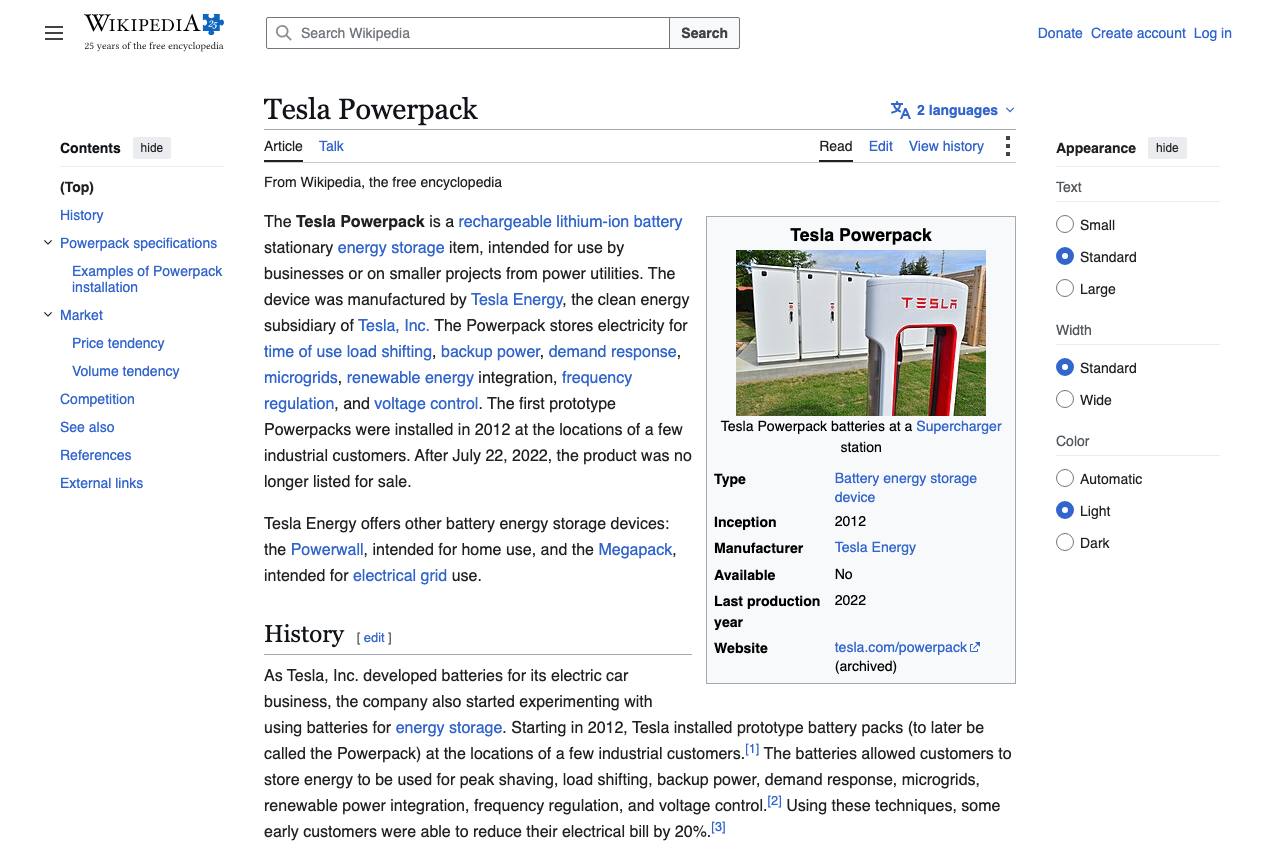Viewport: 1280px width, 860px height.
Task: Follow the Tesla, Inc. link
Action: 394,326
